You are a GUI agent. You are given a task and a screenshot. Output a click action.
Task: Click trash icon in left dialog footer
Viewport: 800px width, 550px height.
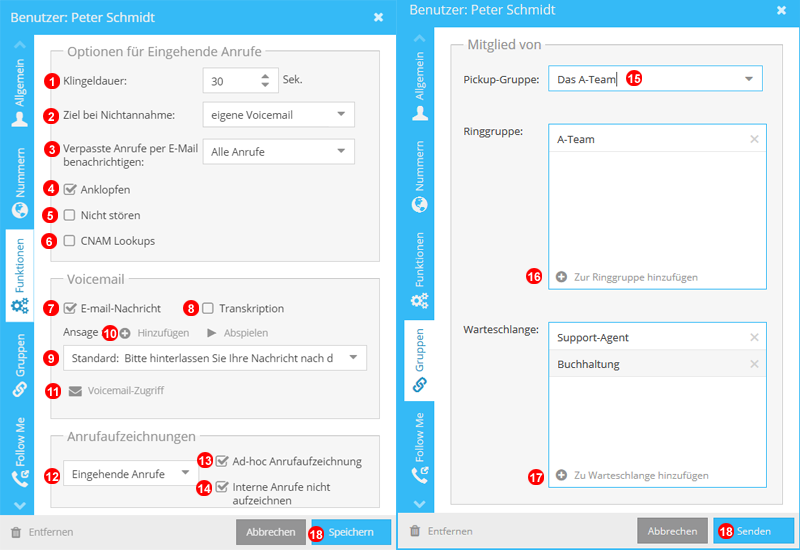16,532
